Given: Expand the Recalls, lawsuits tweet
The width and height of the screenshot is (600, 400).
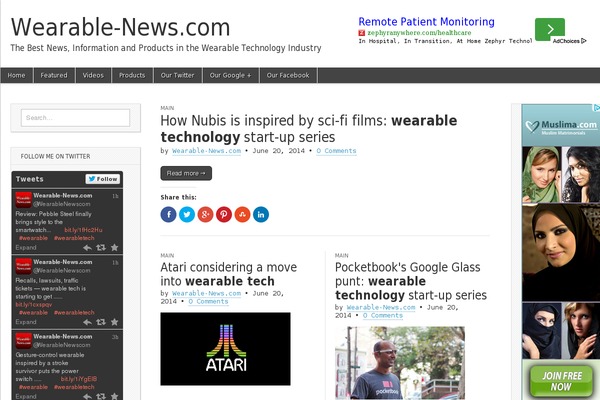Looking at the screenshot, I should pos(26,322).
